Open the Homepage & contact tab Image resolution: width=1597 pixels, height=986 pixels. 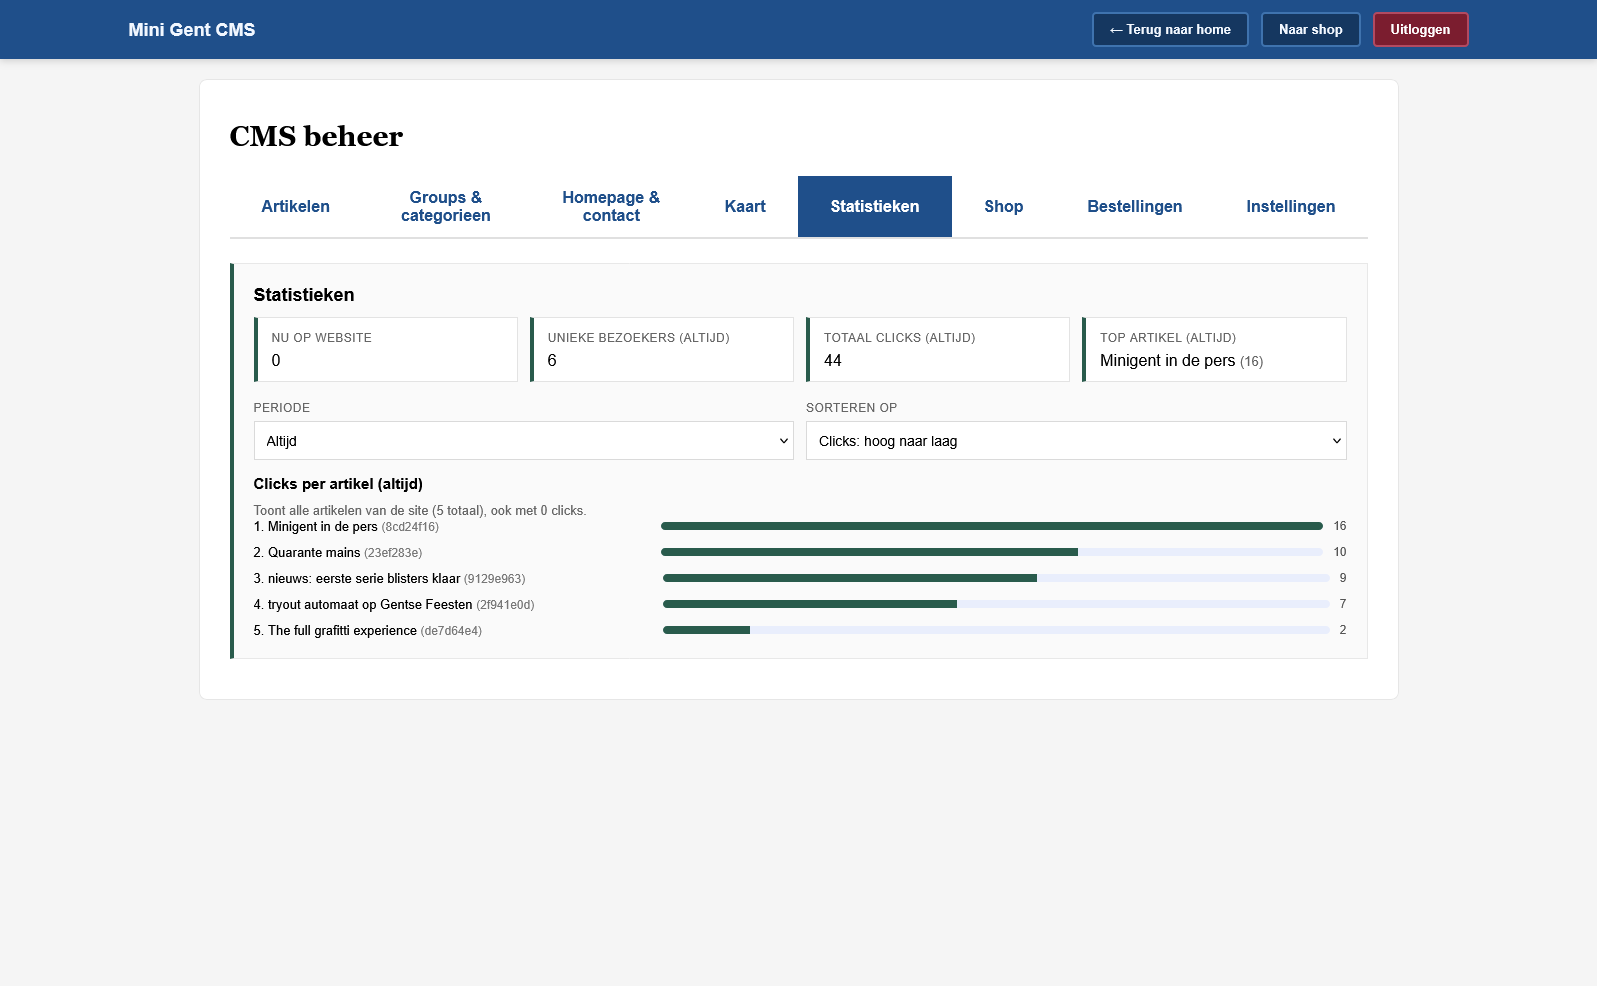tap(611, 206)
